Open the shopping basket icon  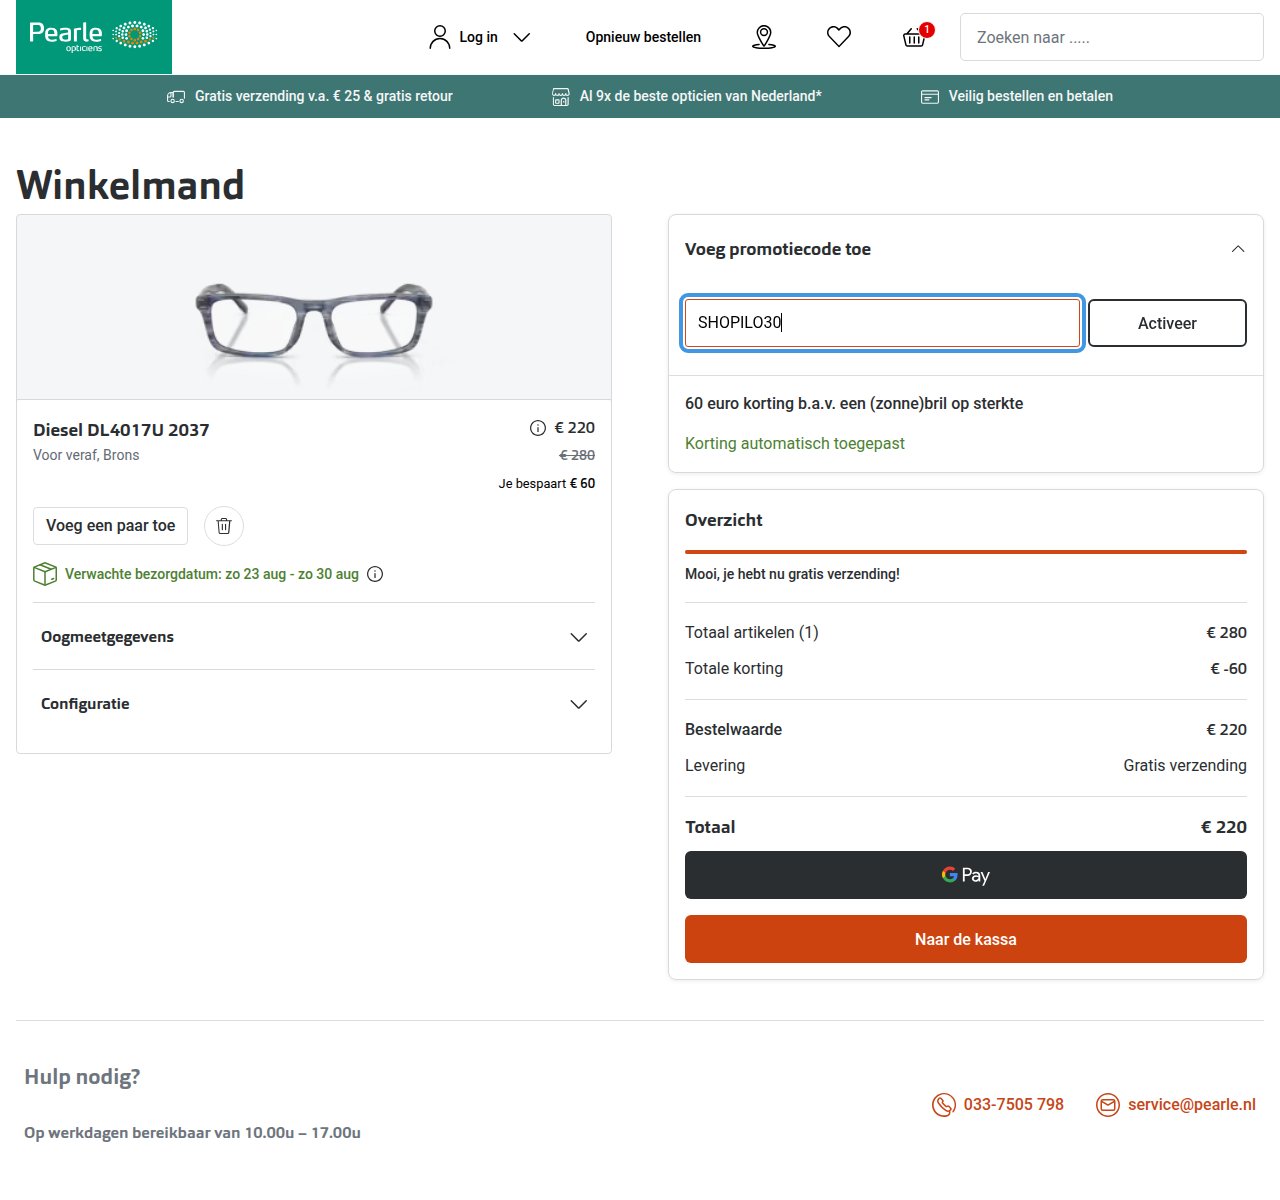(x=914, y=37)
